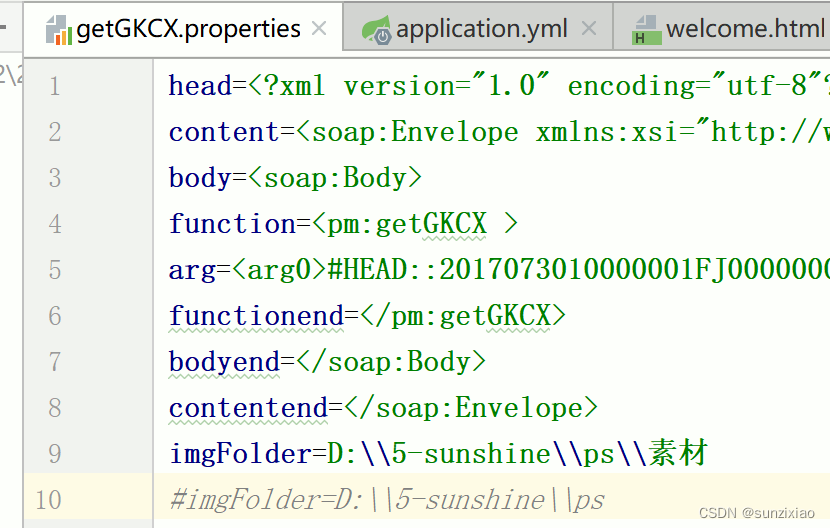Close the application.yml tab
Image resolution: width=830 pixels, height=528 pixels.
589,28
